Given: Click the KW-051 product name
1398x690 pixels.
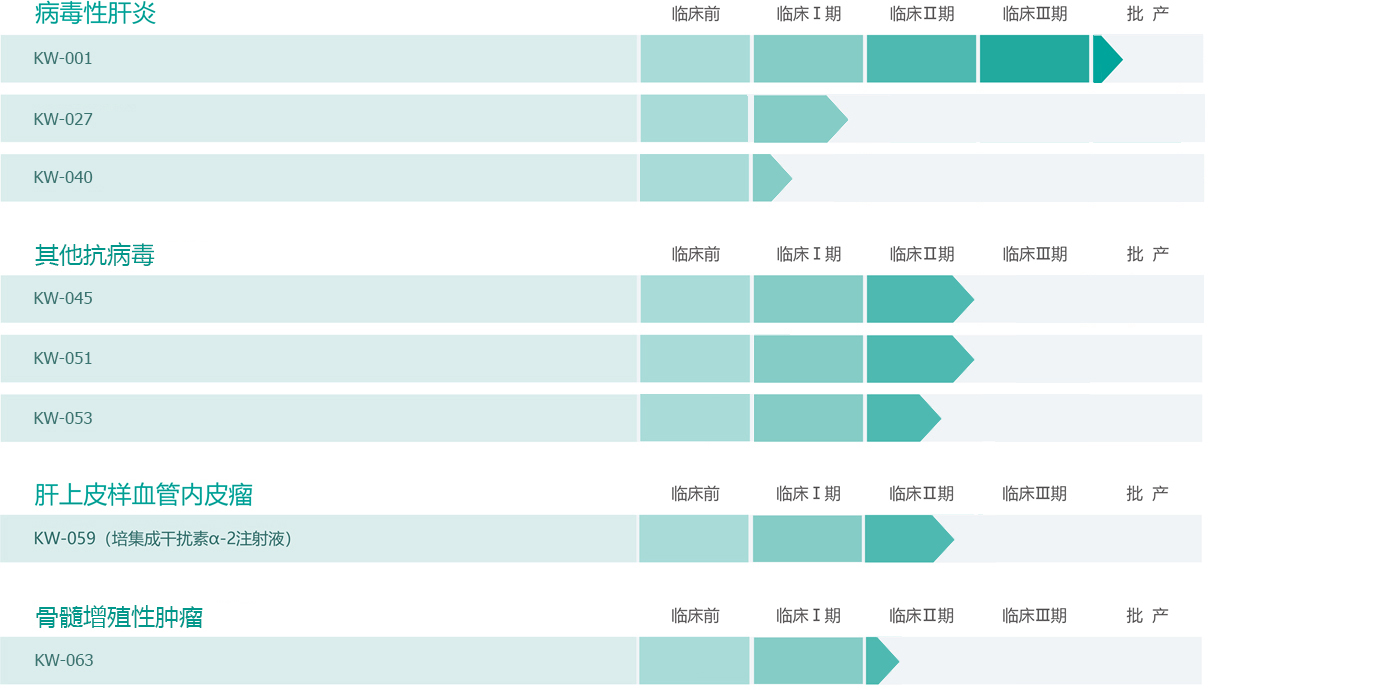Looking at the screenshot, I should [x=63, y=358].
